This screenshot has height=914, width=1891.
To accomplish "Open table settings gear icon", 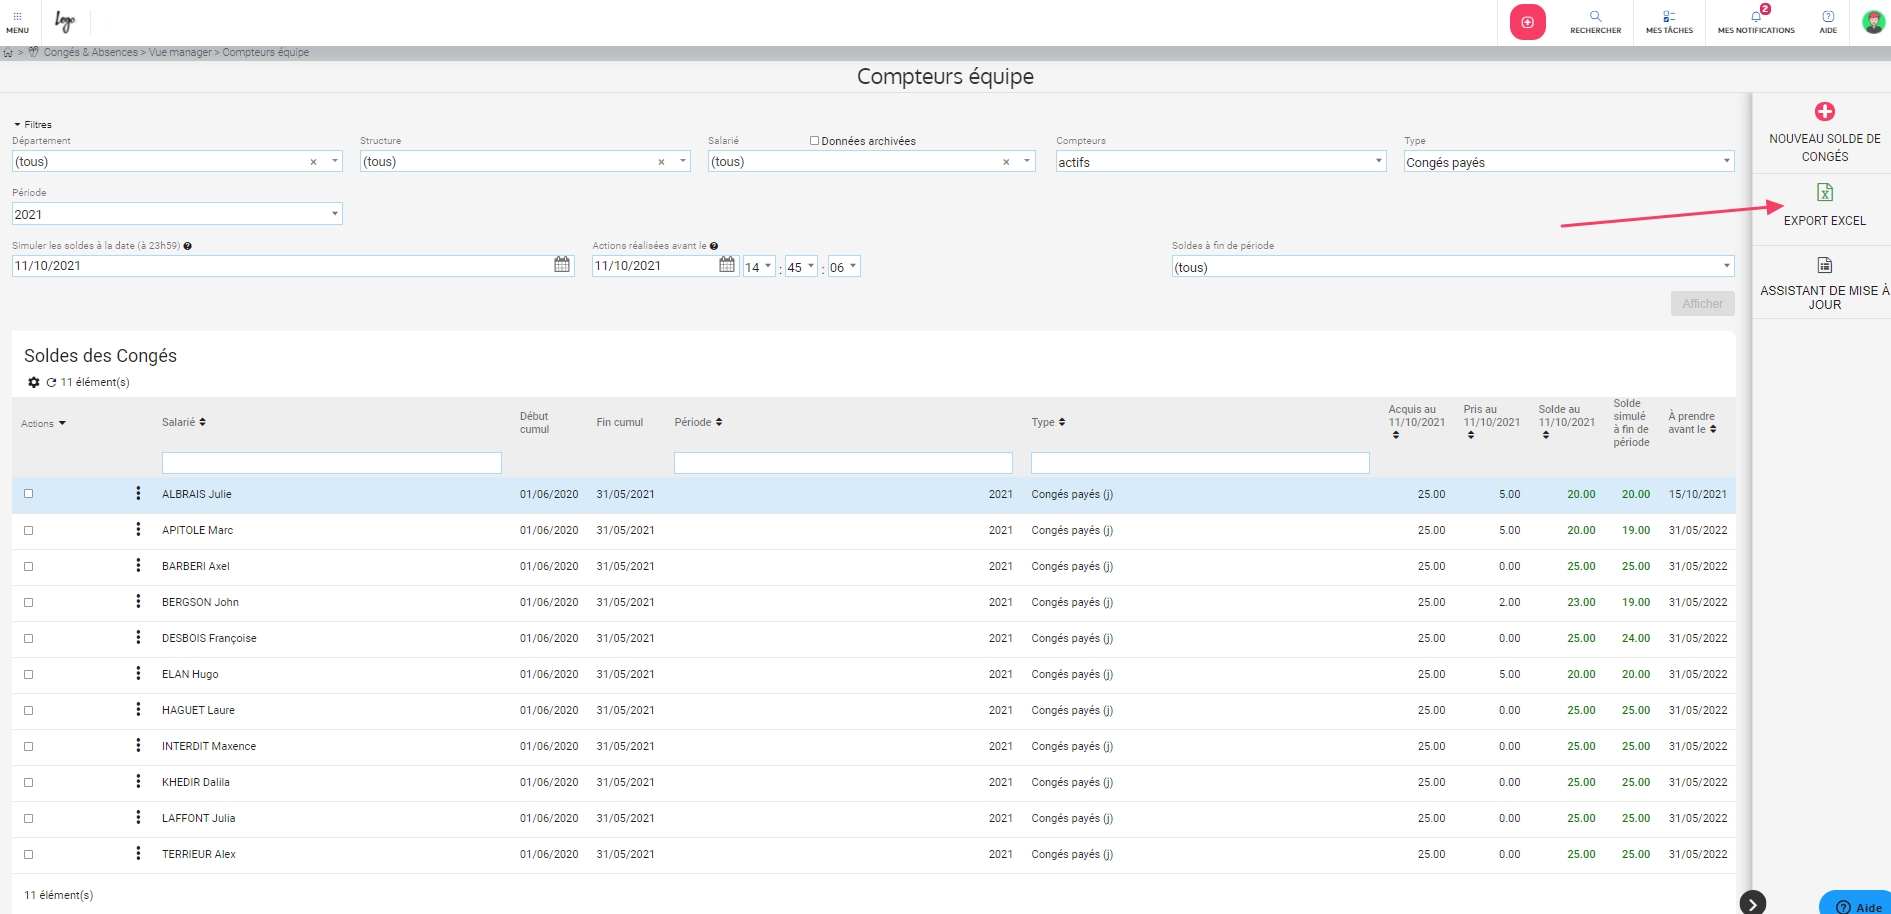I will [34, 382].
